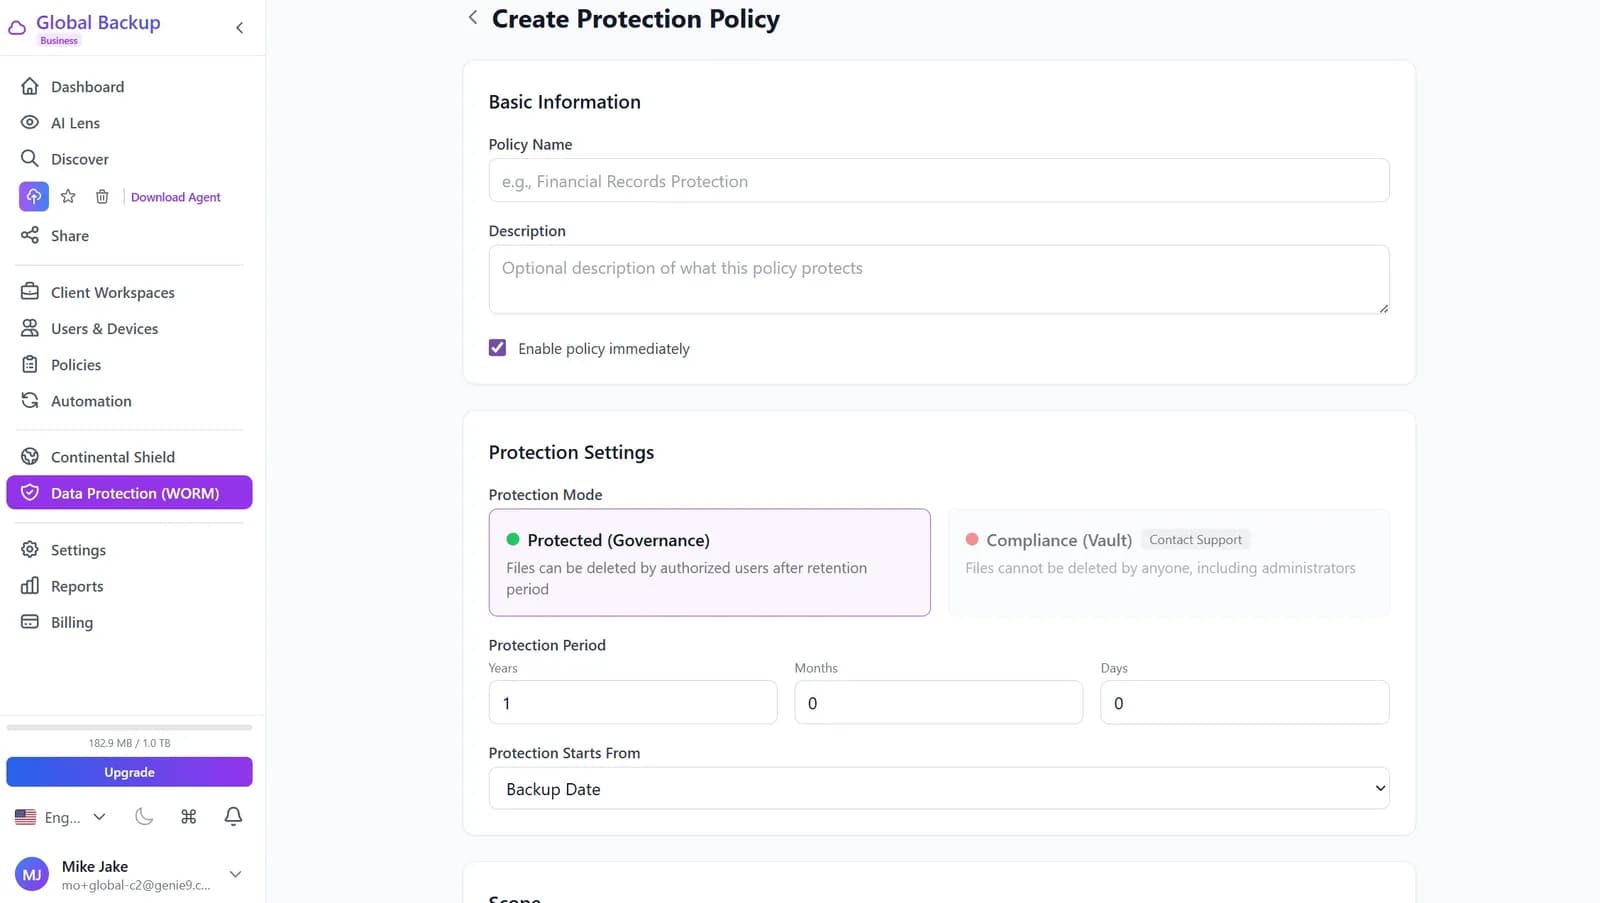The height and width of the screenshot is (903, 1600).
Task: Open notifications via the bell icon
Action: (x=232, y=816)
